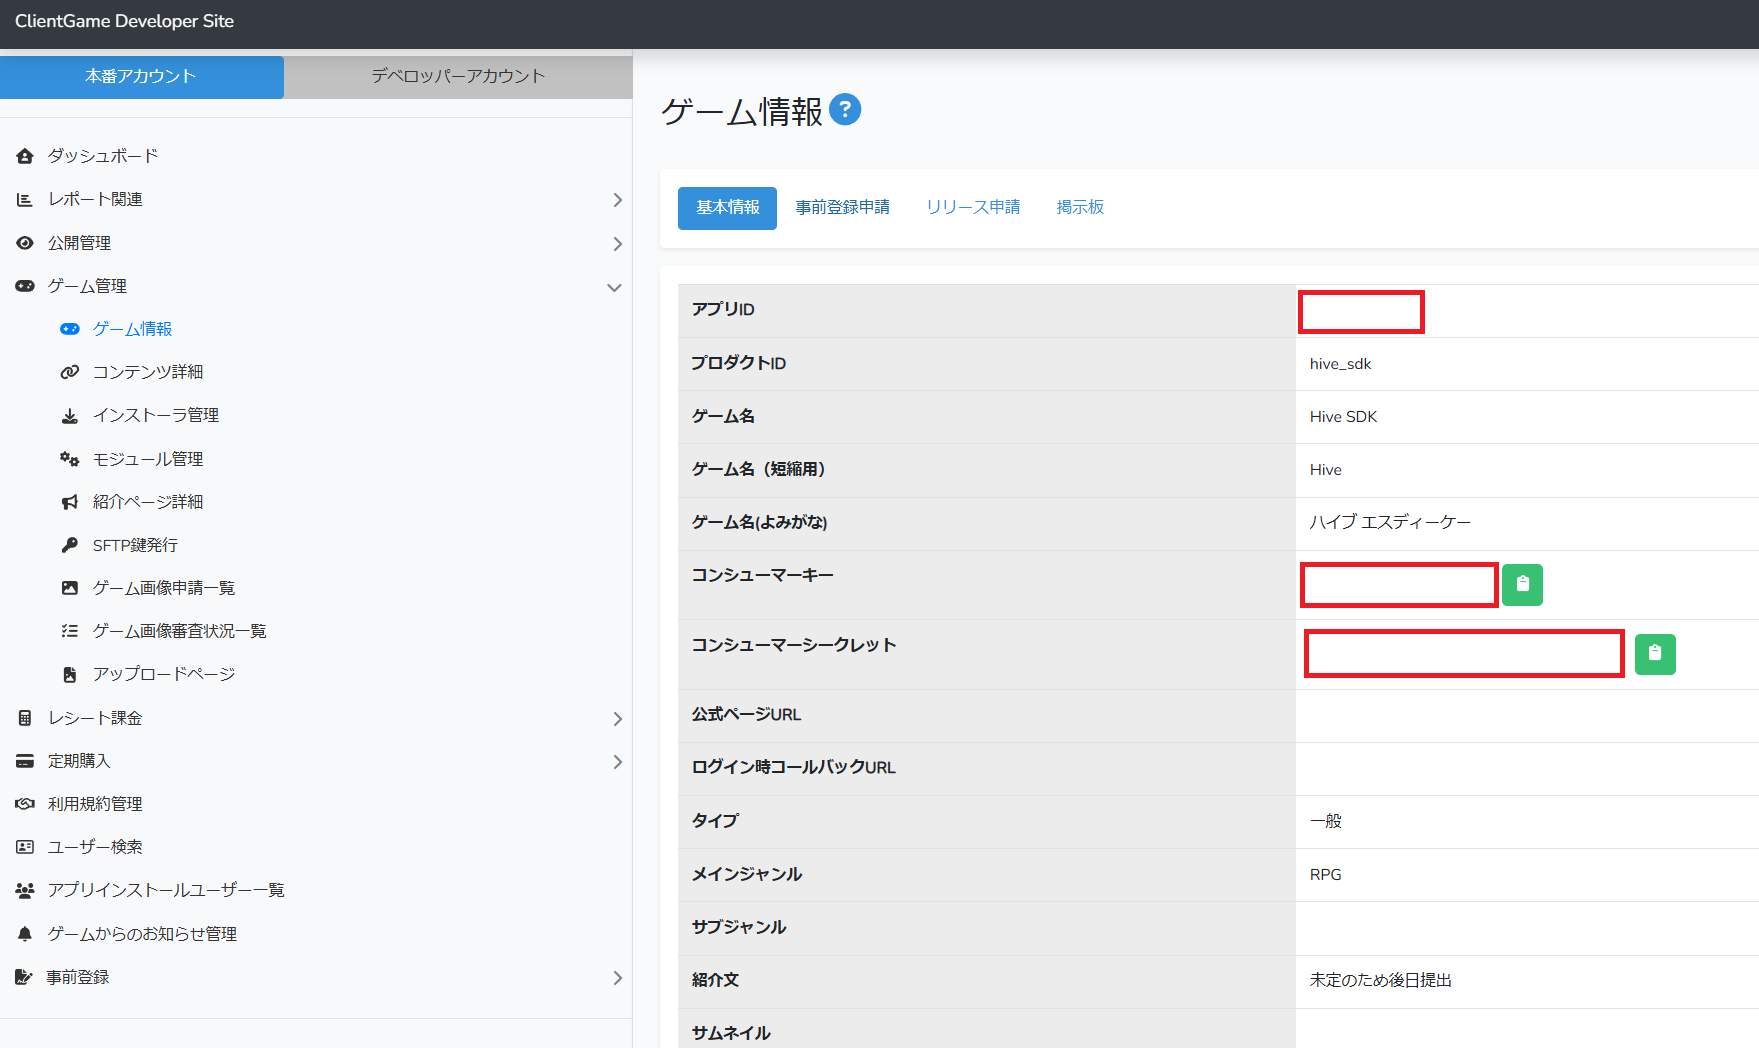Click the アプリインストールユーザー一覧 users icon
Image resolution: width=1759 pixels, height=1048 pixels.
point(25,890)
